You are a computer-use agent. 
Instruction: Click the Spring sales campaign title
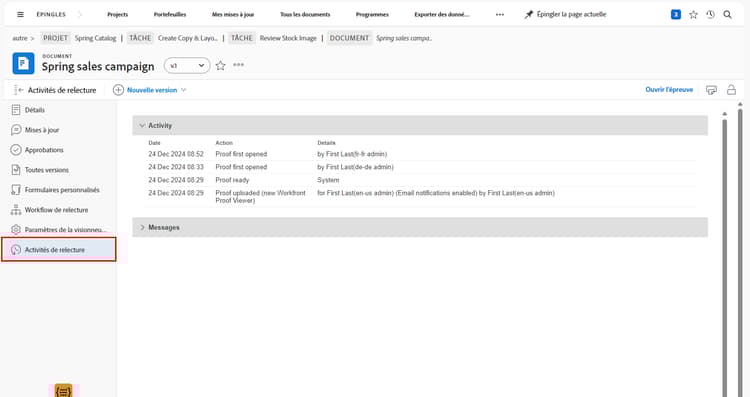(98, 66)
